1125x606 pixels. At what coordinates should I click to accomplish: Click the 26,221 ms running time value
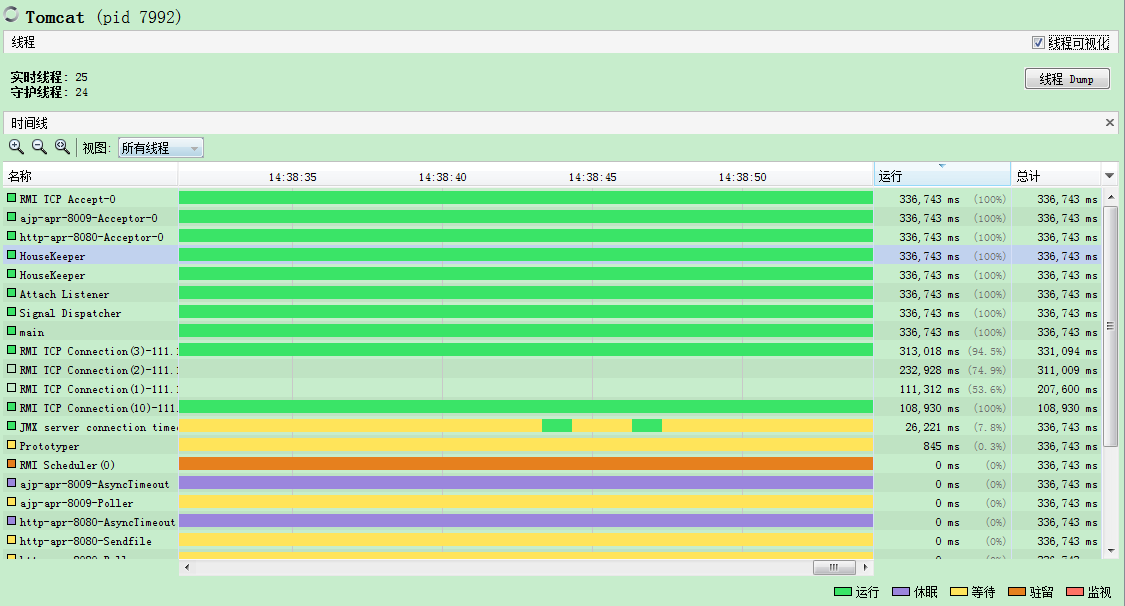coord(932,427)
